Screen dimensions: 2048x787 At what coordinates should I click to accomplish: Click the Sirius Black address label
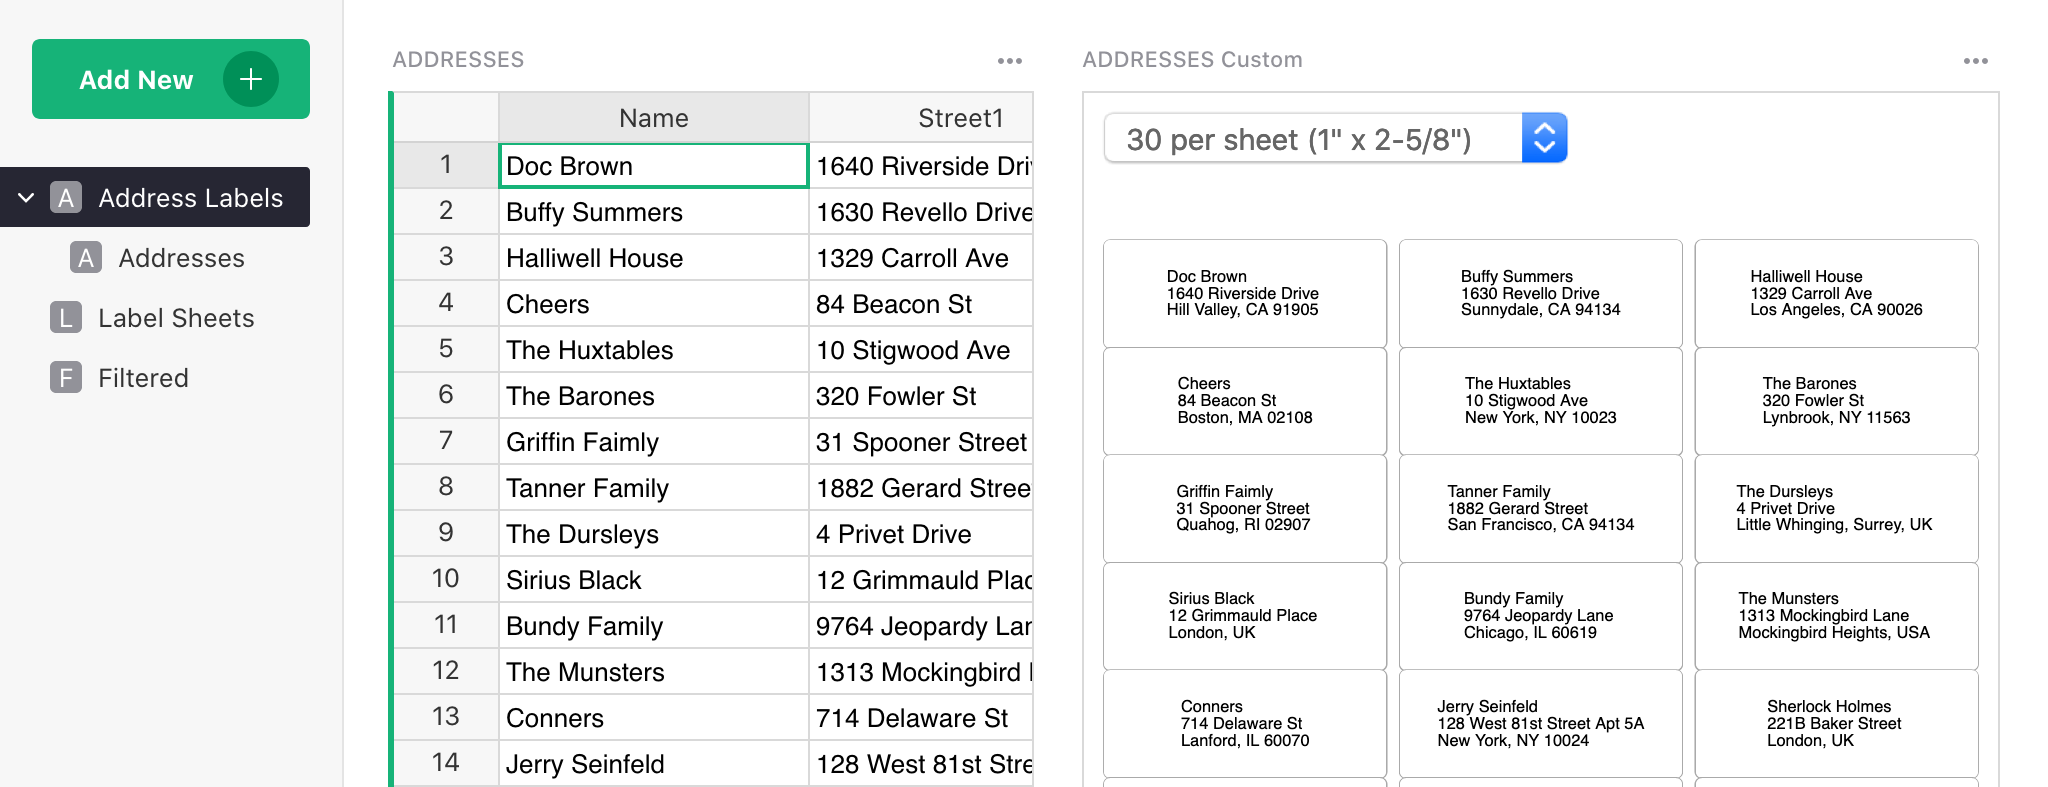coord(1245,616)
